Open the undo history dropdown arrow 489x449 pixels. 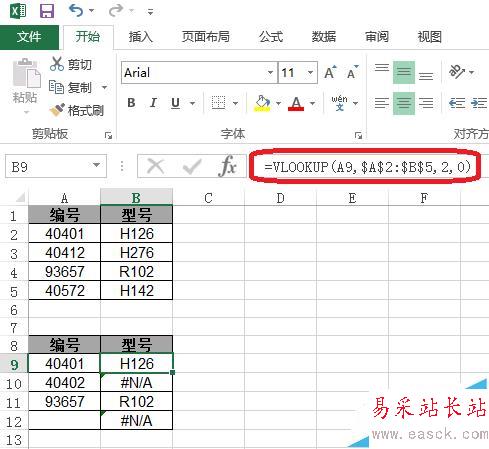(x=92, y=11)
